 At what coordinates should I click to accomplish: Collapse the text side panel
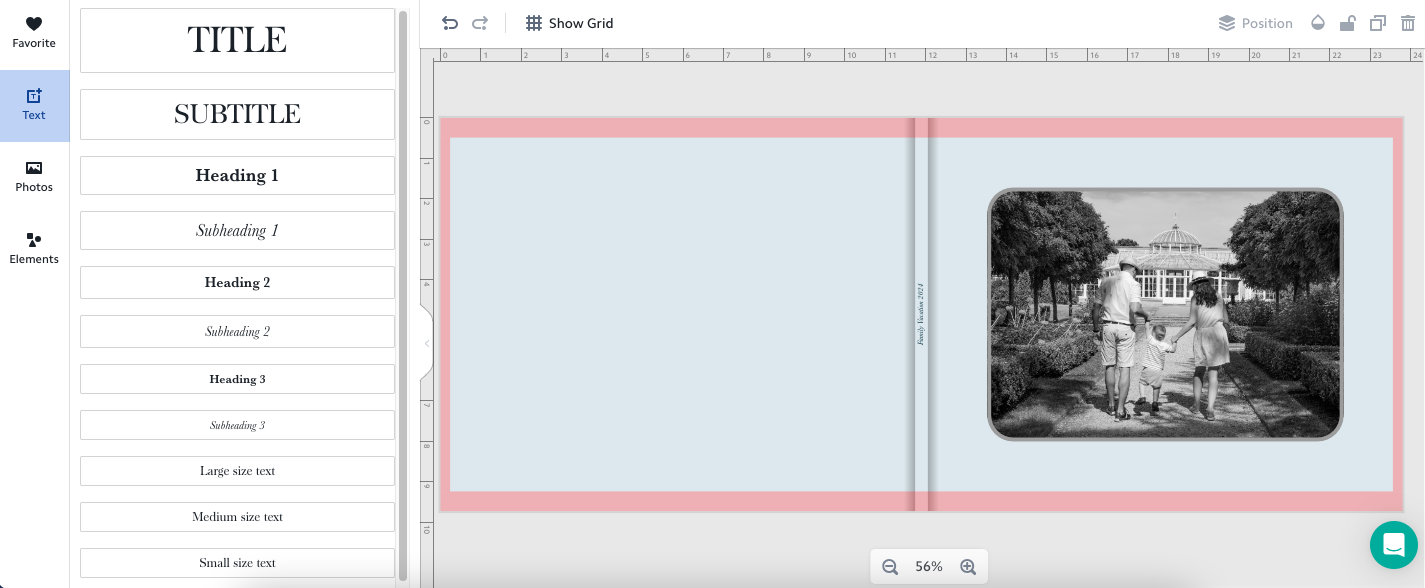[427, 343]
